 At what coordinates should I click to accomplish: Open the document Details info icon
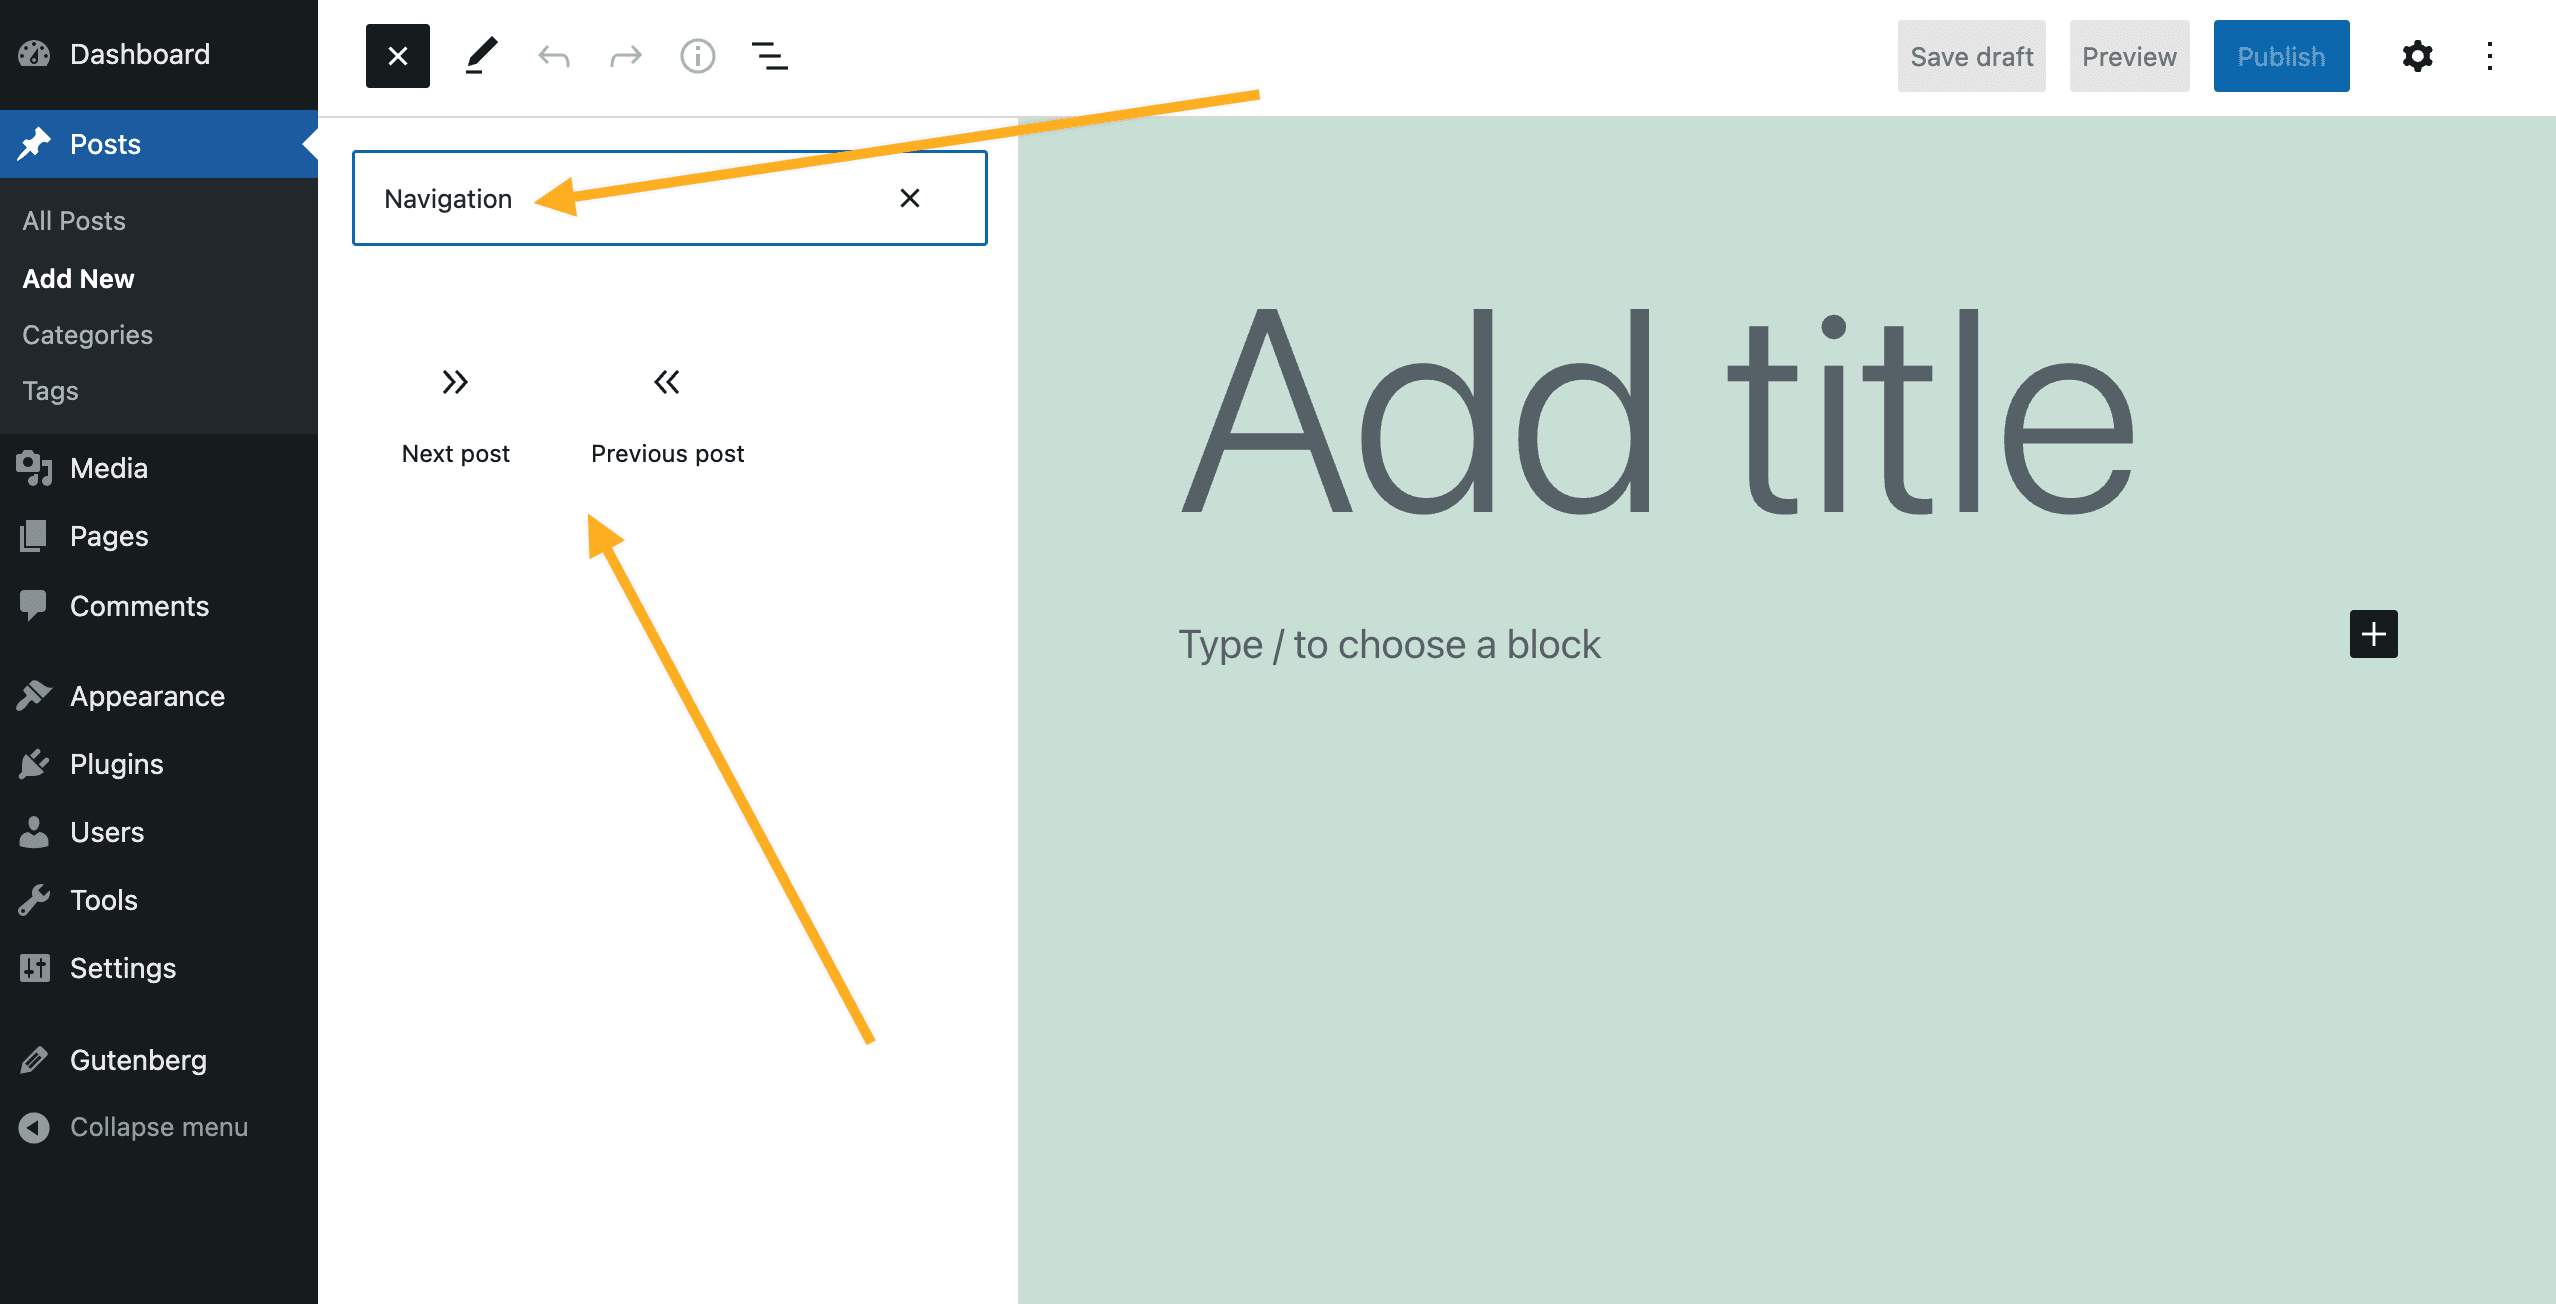(x=697, y=56)
